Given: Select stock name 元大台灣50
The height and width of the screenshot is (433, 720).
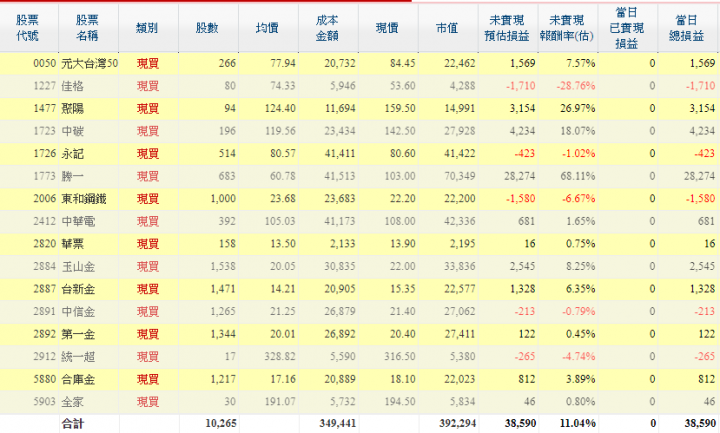Looking at the screenshot, I should point(90,63).
